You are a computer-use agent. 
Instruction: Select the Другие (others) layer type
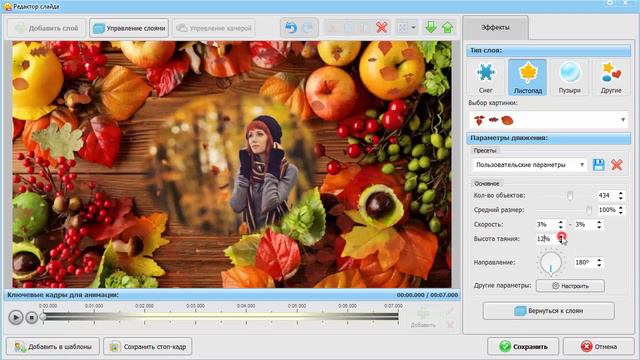pos(611,78)
